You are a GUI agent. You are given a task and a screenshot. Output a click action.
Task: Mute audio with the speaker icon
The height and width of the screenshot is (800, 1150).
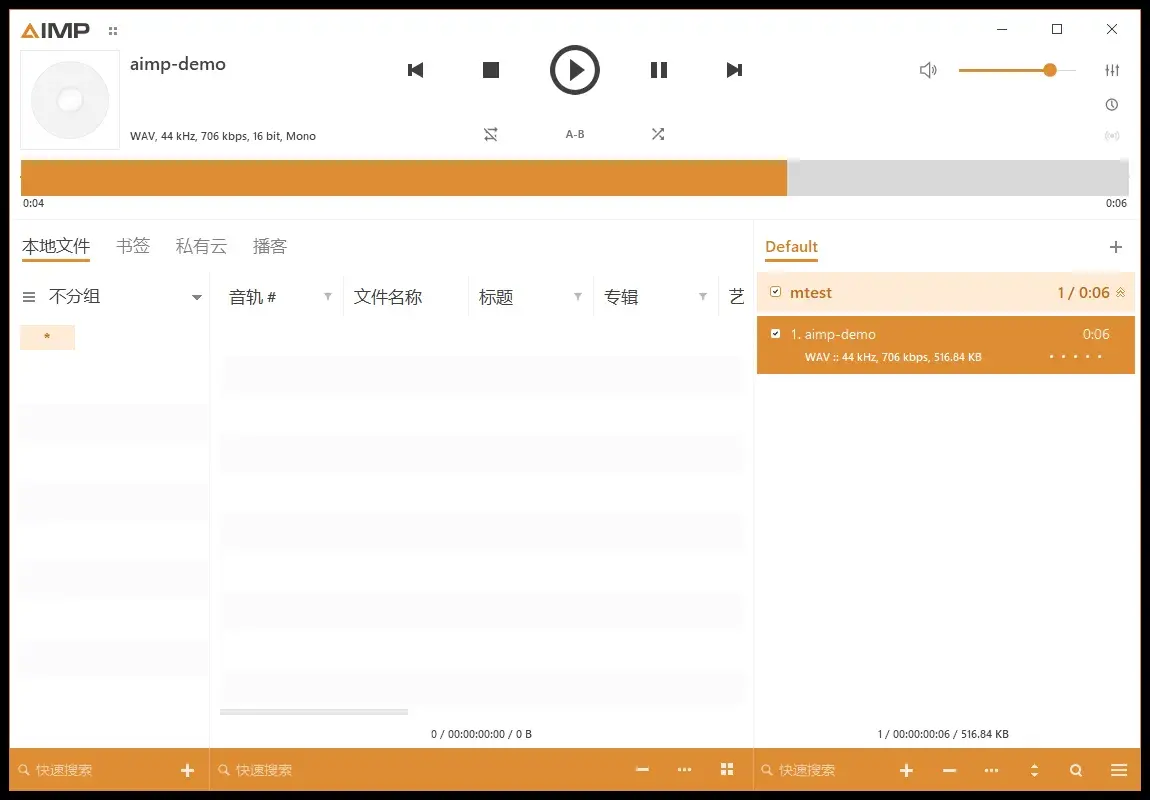click(928, 70)
